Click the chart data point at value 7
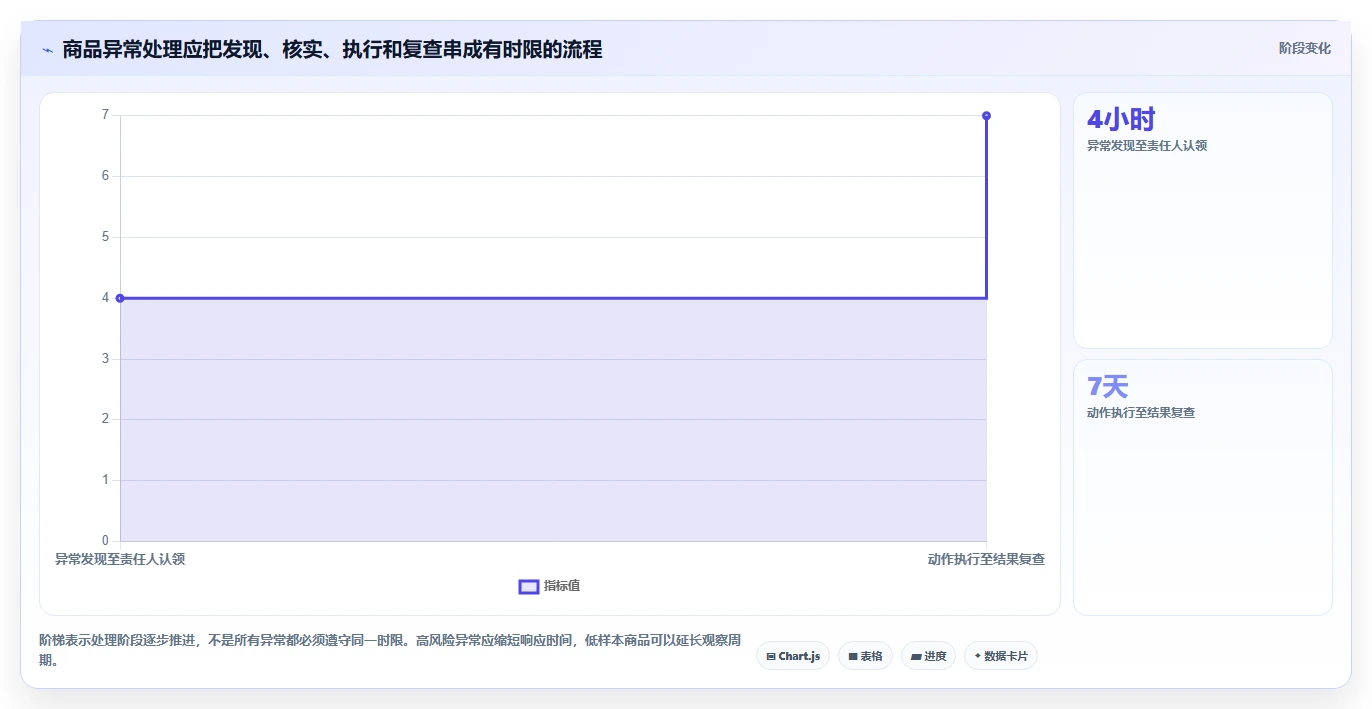This screenshot has height=709, width=1372. pyautogui.click(x=986, y=116)
